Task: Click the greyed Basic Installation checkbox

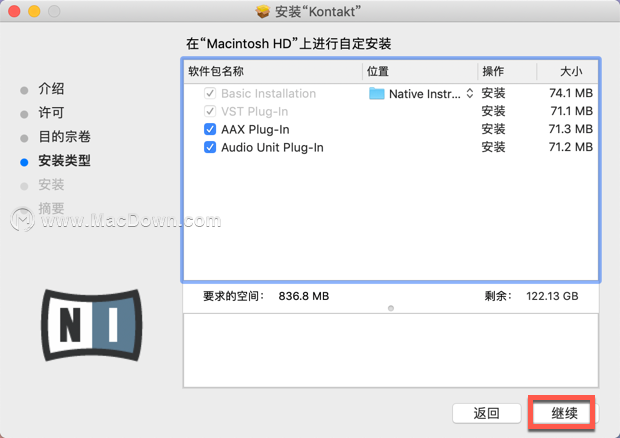Action: 210,93
